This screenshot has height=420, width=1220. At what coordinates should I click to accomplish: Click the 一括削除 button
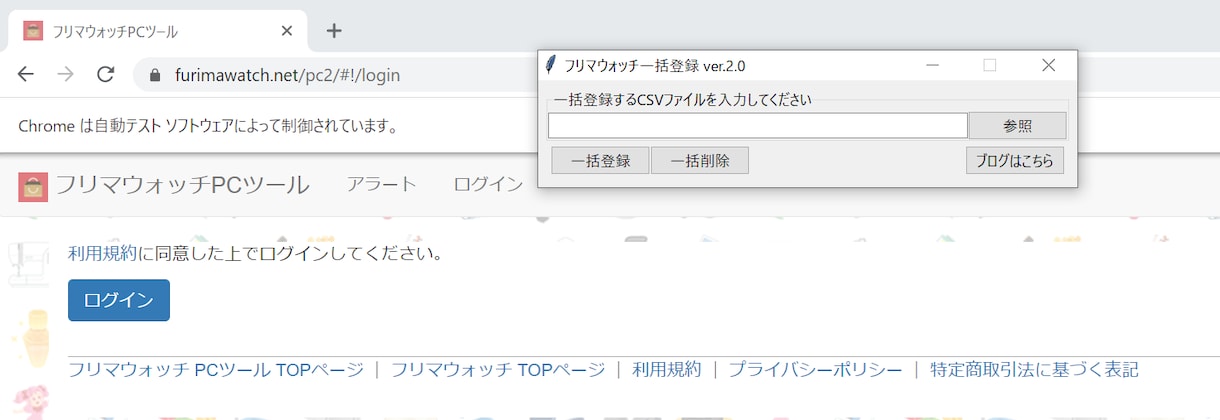pyautogui.click(x=700, y=160)
